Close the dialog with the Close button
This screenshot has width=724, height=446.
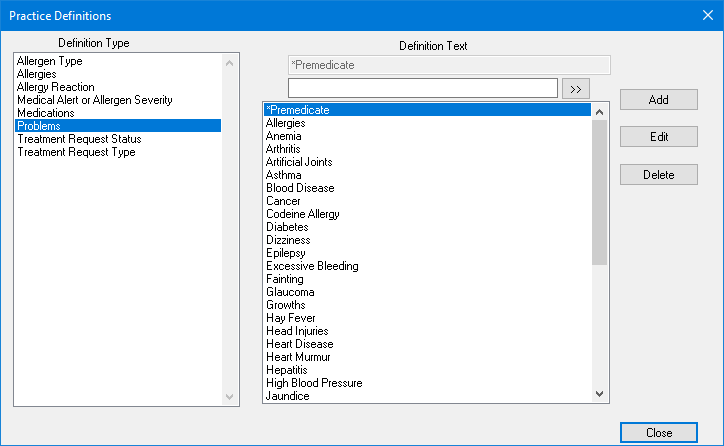tap(658, 433)
